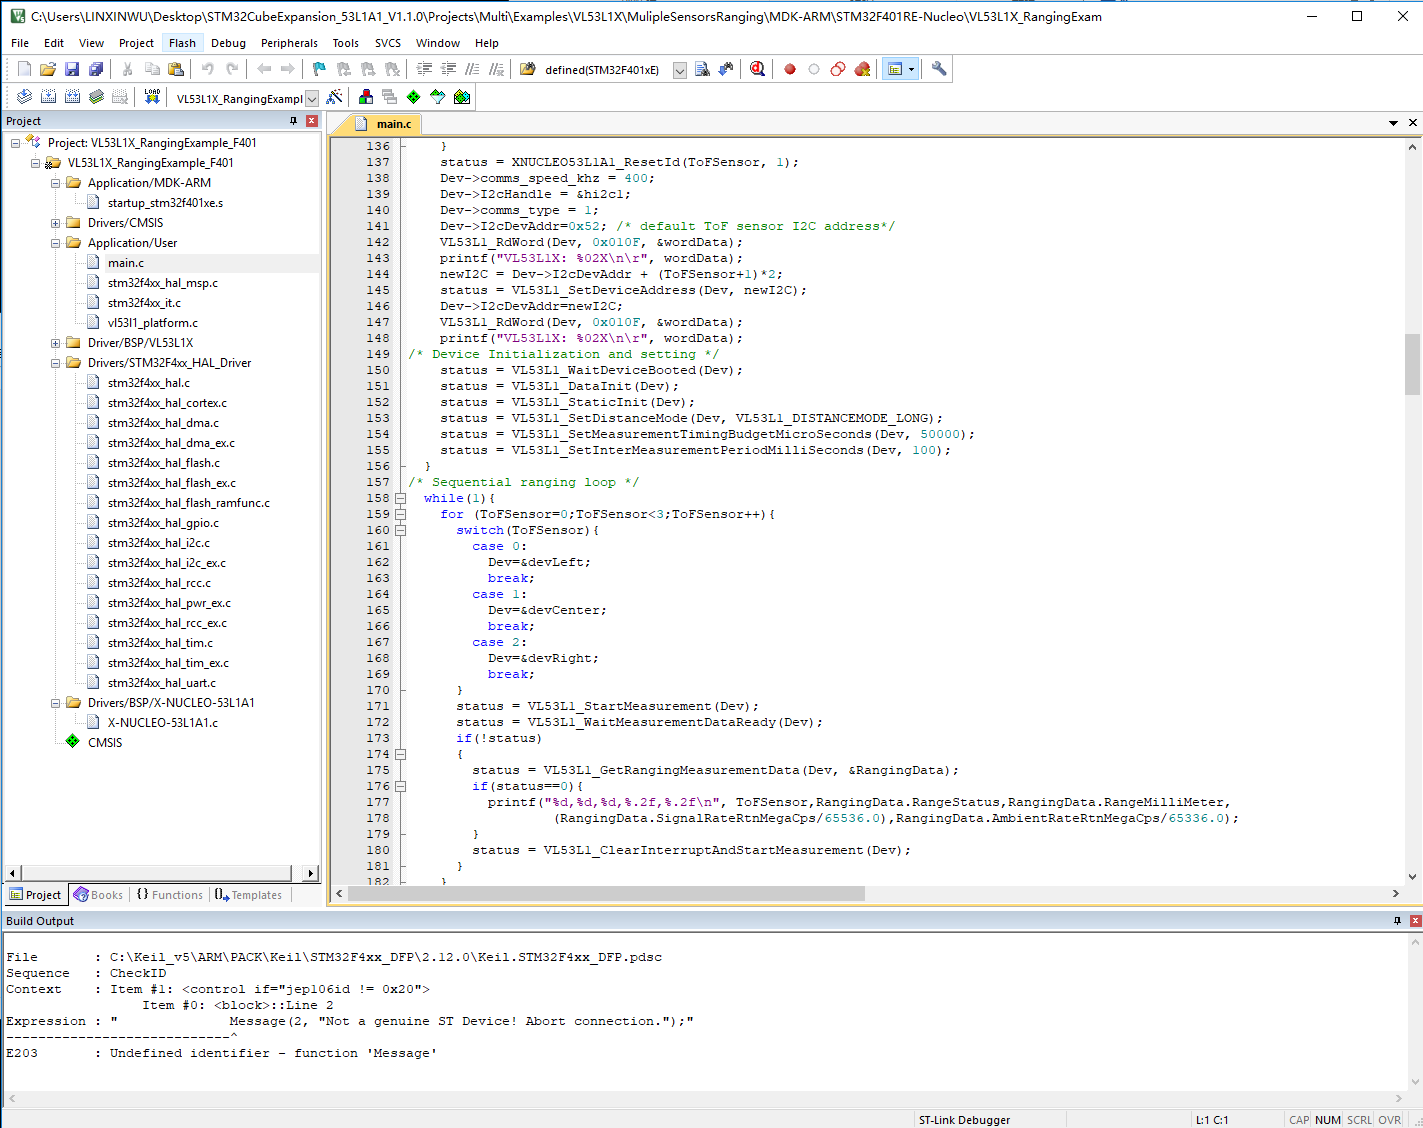Viewport: 1423px width, 1128px height.
Task: Collapse the Application/MDK-ARM folder
Action: pyautogui.click(x=56, y=183)
